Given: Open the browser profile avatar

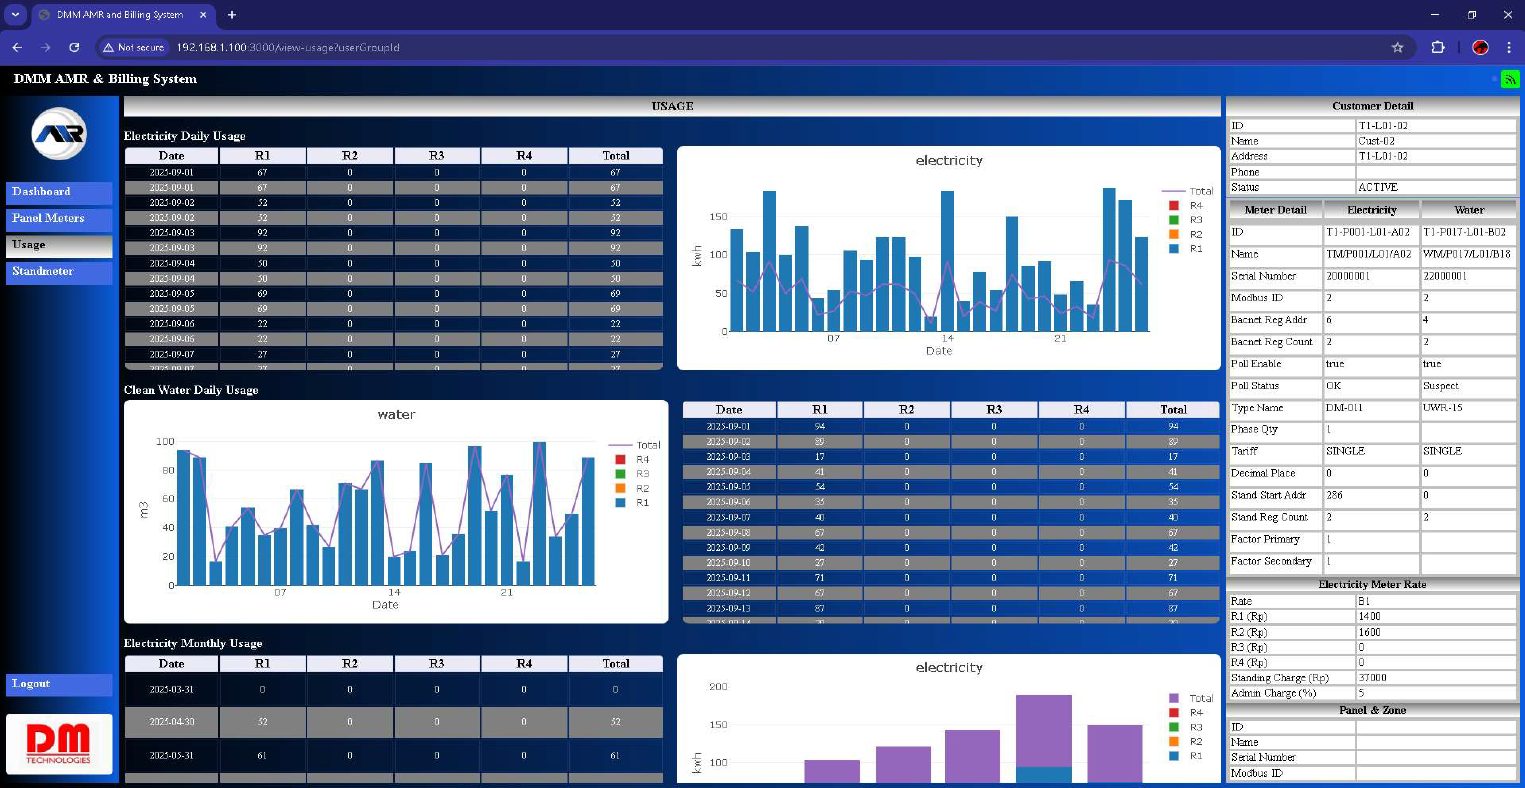Looking at the screenshot, I should [1481, 47].
